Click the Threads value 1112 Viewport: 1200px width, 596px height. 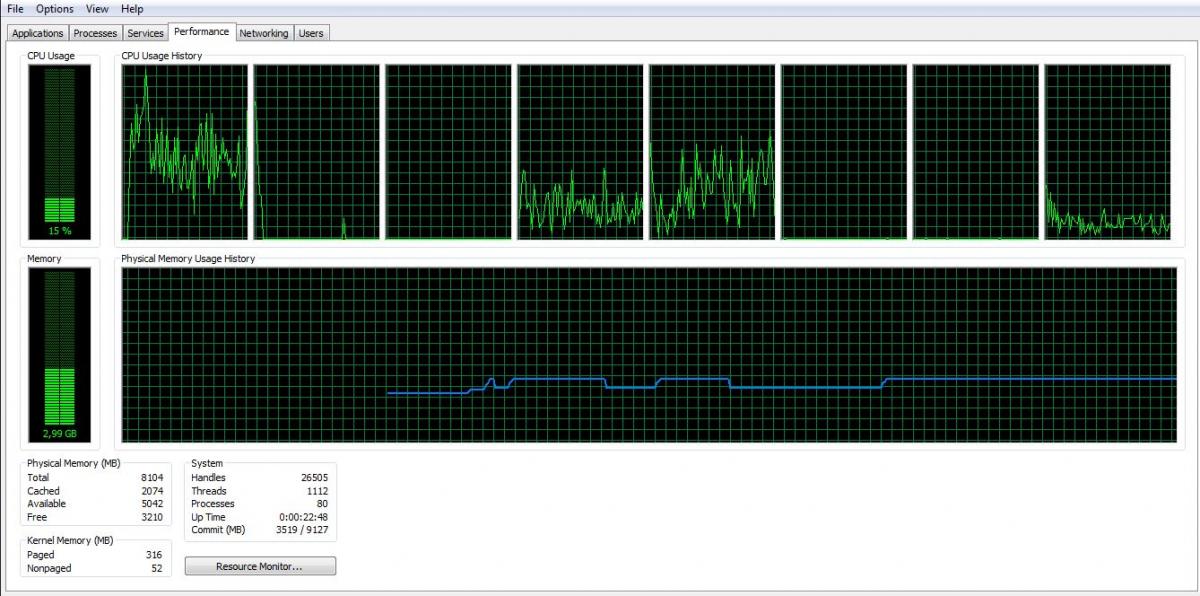click(317, 491)
